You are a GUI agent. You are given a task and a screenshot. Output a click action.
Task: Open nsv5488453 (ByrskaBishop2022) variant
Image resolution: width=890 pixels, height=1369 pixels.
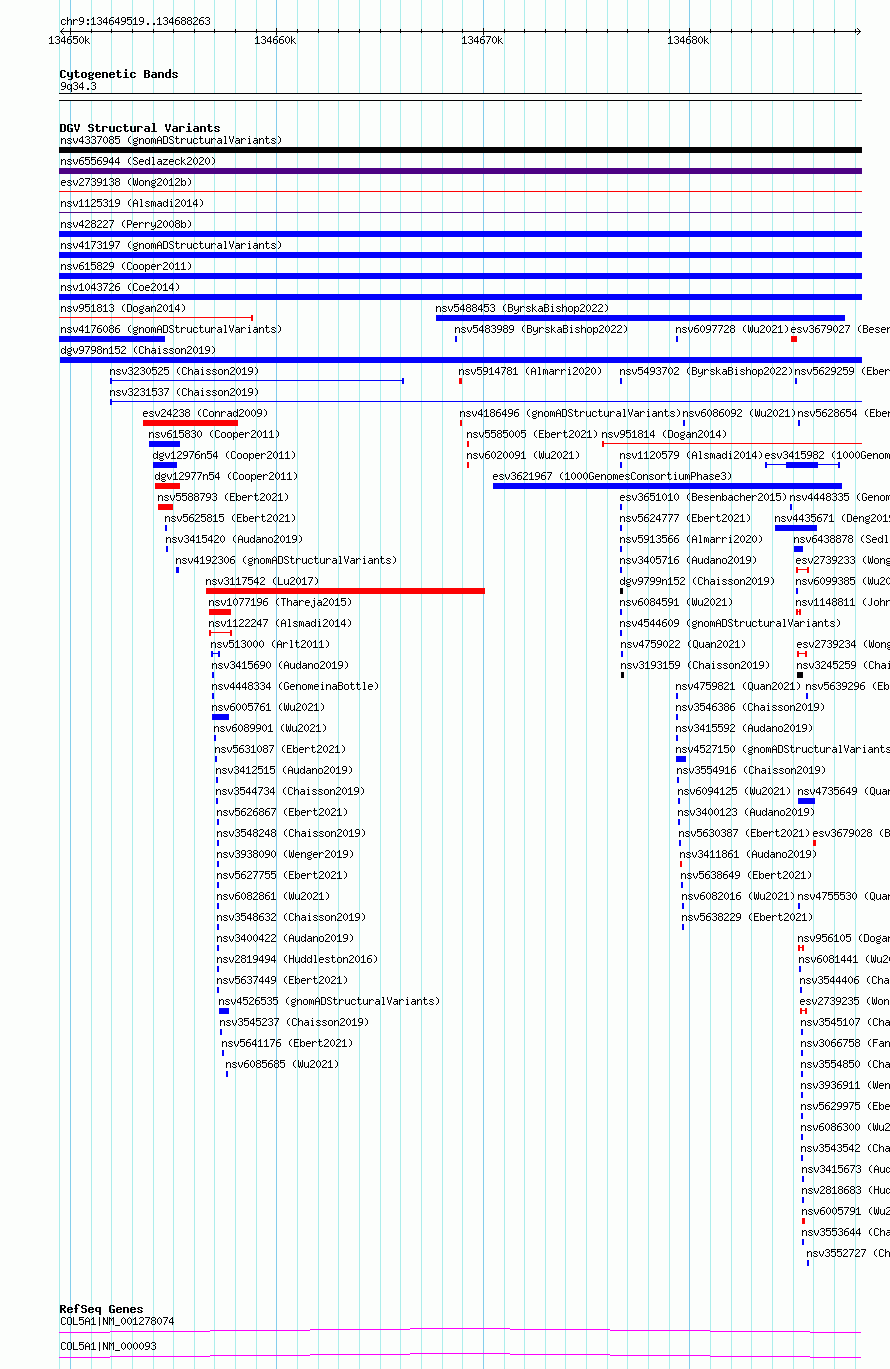pos(522,308)
